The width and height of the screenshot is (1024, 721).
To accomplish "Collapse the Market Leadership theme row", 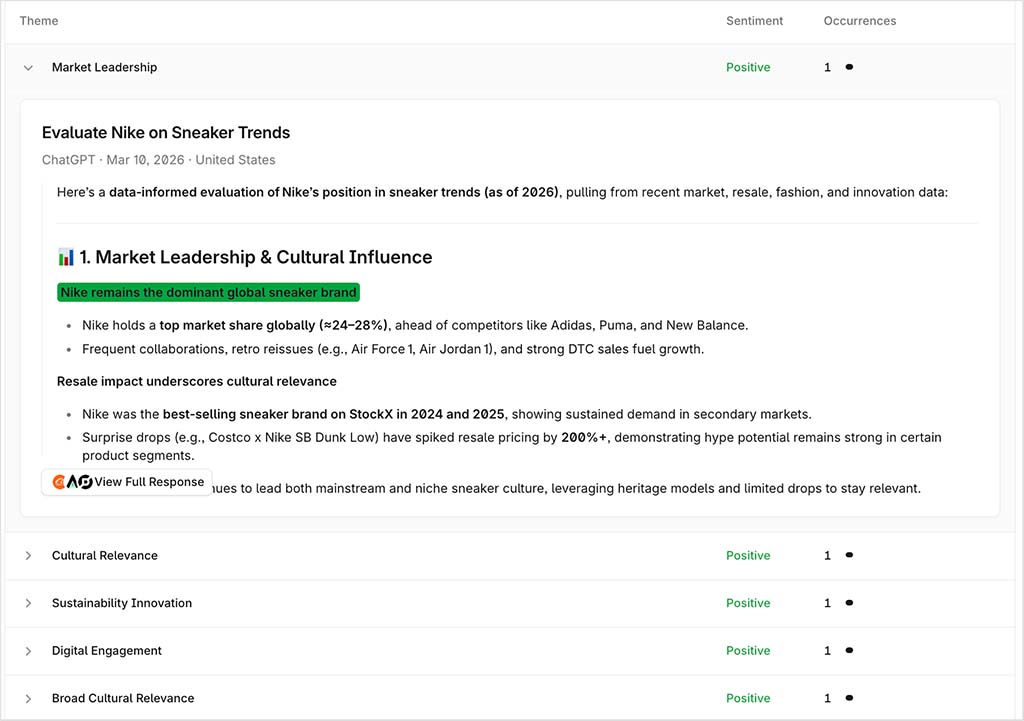I will [28, 67].
